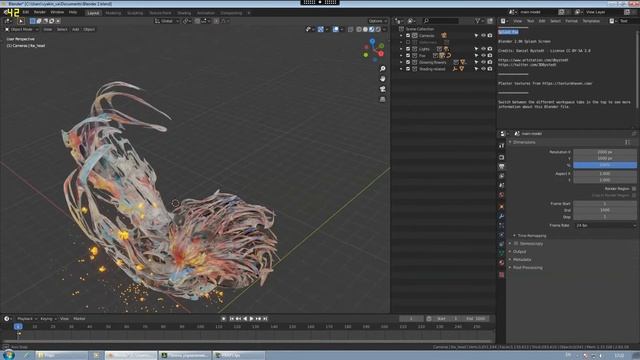Click the outliner filter funnel icon
Image resolution: width=640 pixels, height=360 pixels.
point(478,21)
